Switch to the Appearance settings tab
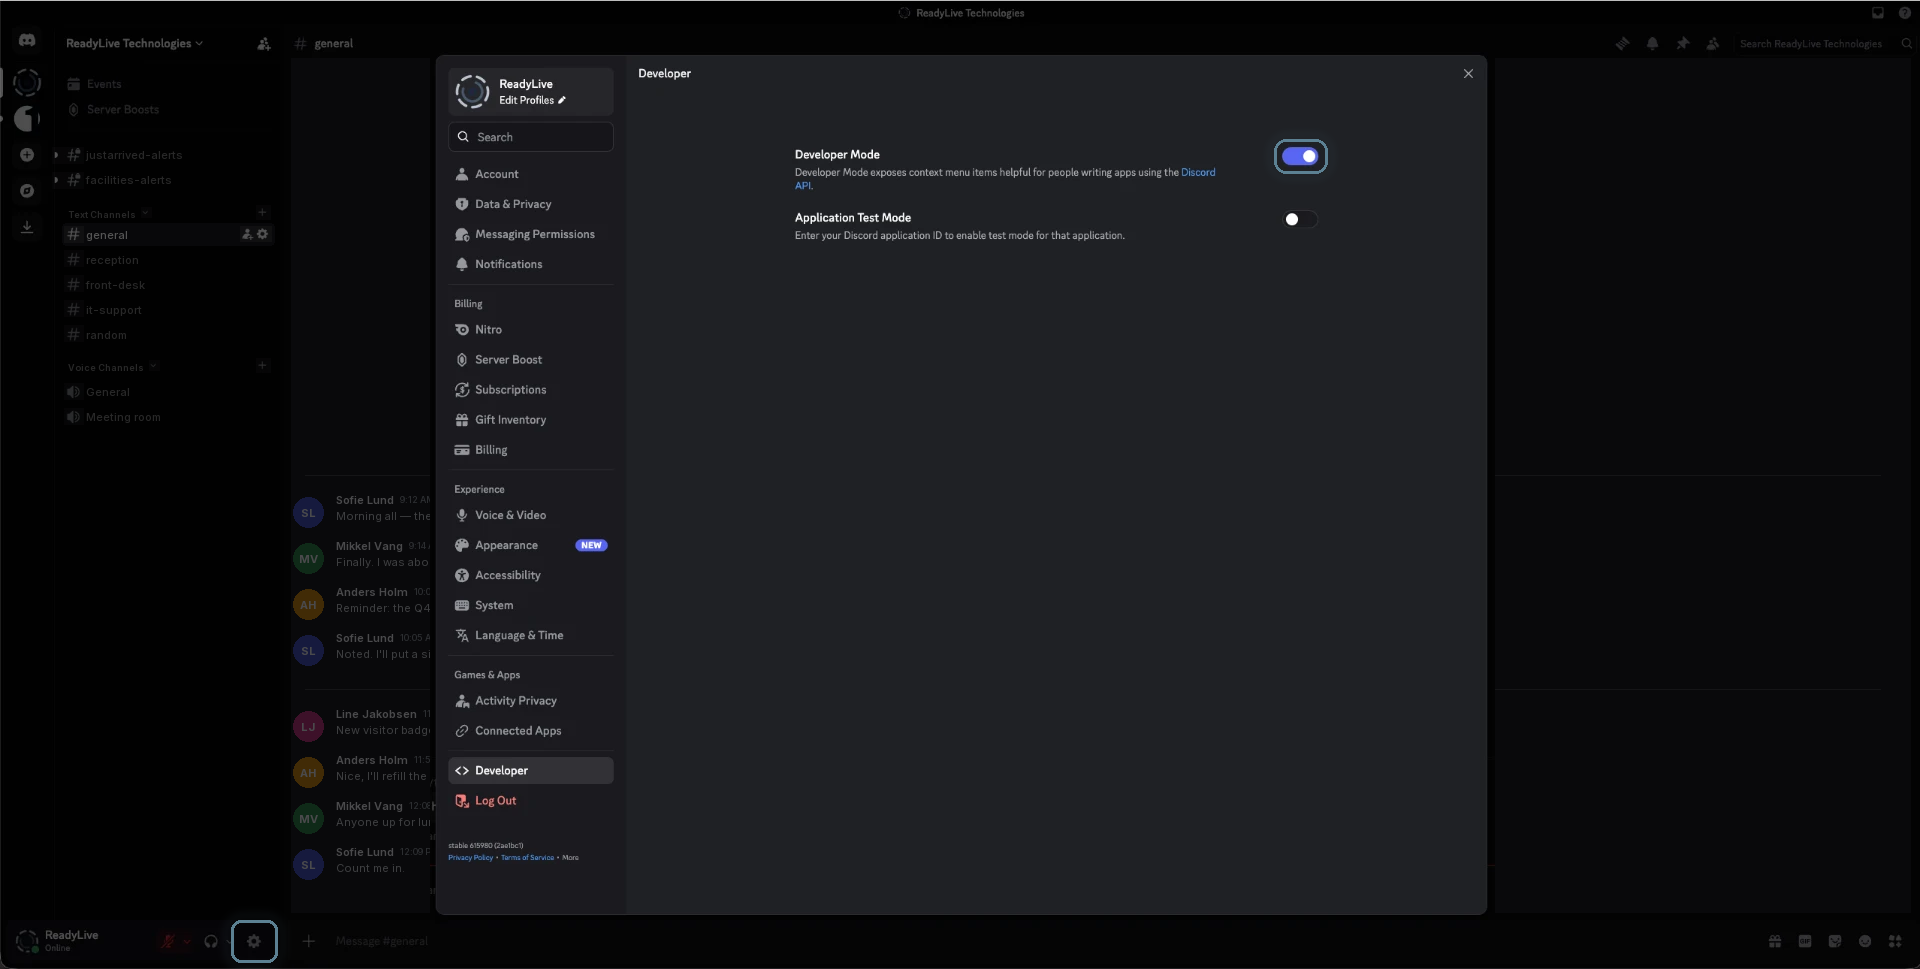Viewport: 1920px width, 969px height. [x=531, y=545]
